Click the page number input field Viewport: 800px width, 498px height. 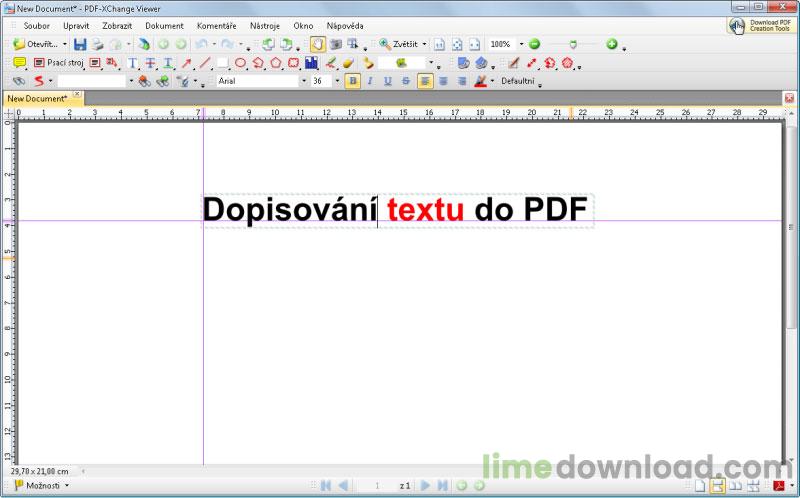tap(377, 486)
